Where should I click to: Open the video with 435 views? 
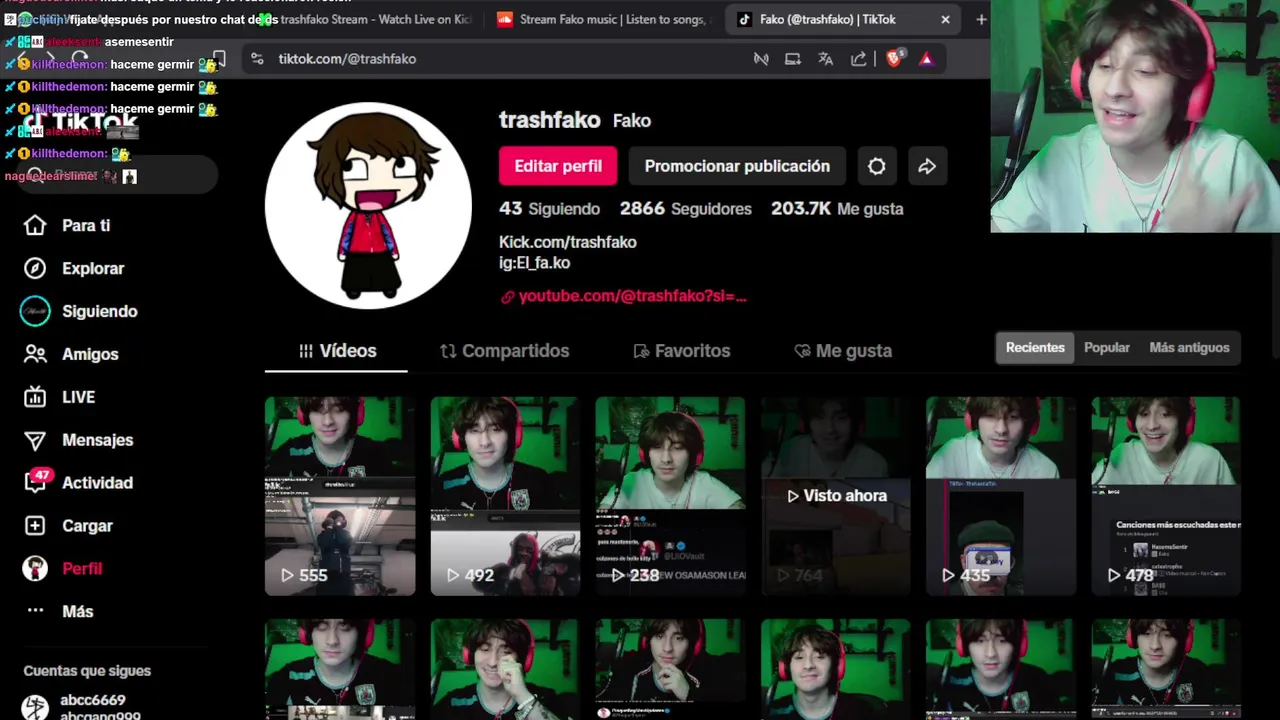click(1001, 496)
